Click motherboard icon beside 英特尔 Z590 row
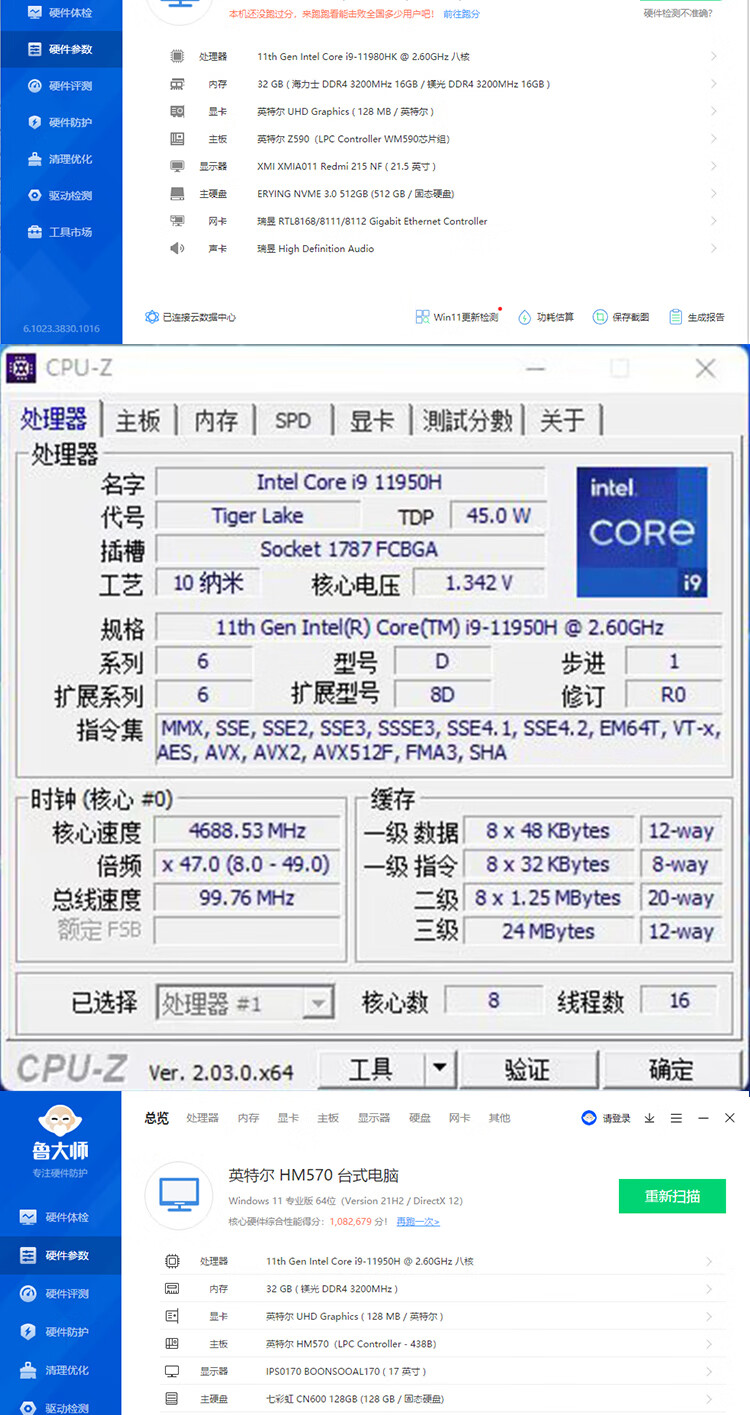 177,139
